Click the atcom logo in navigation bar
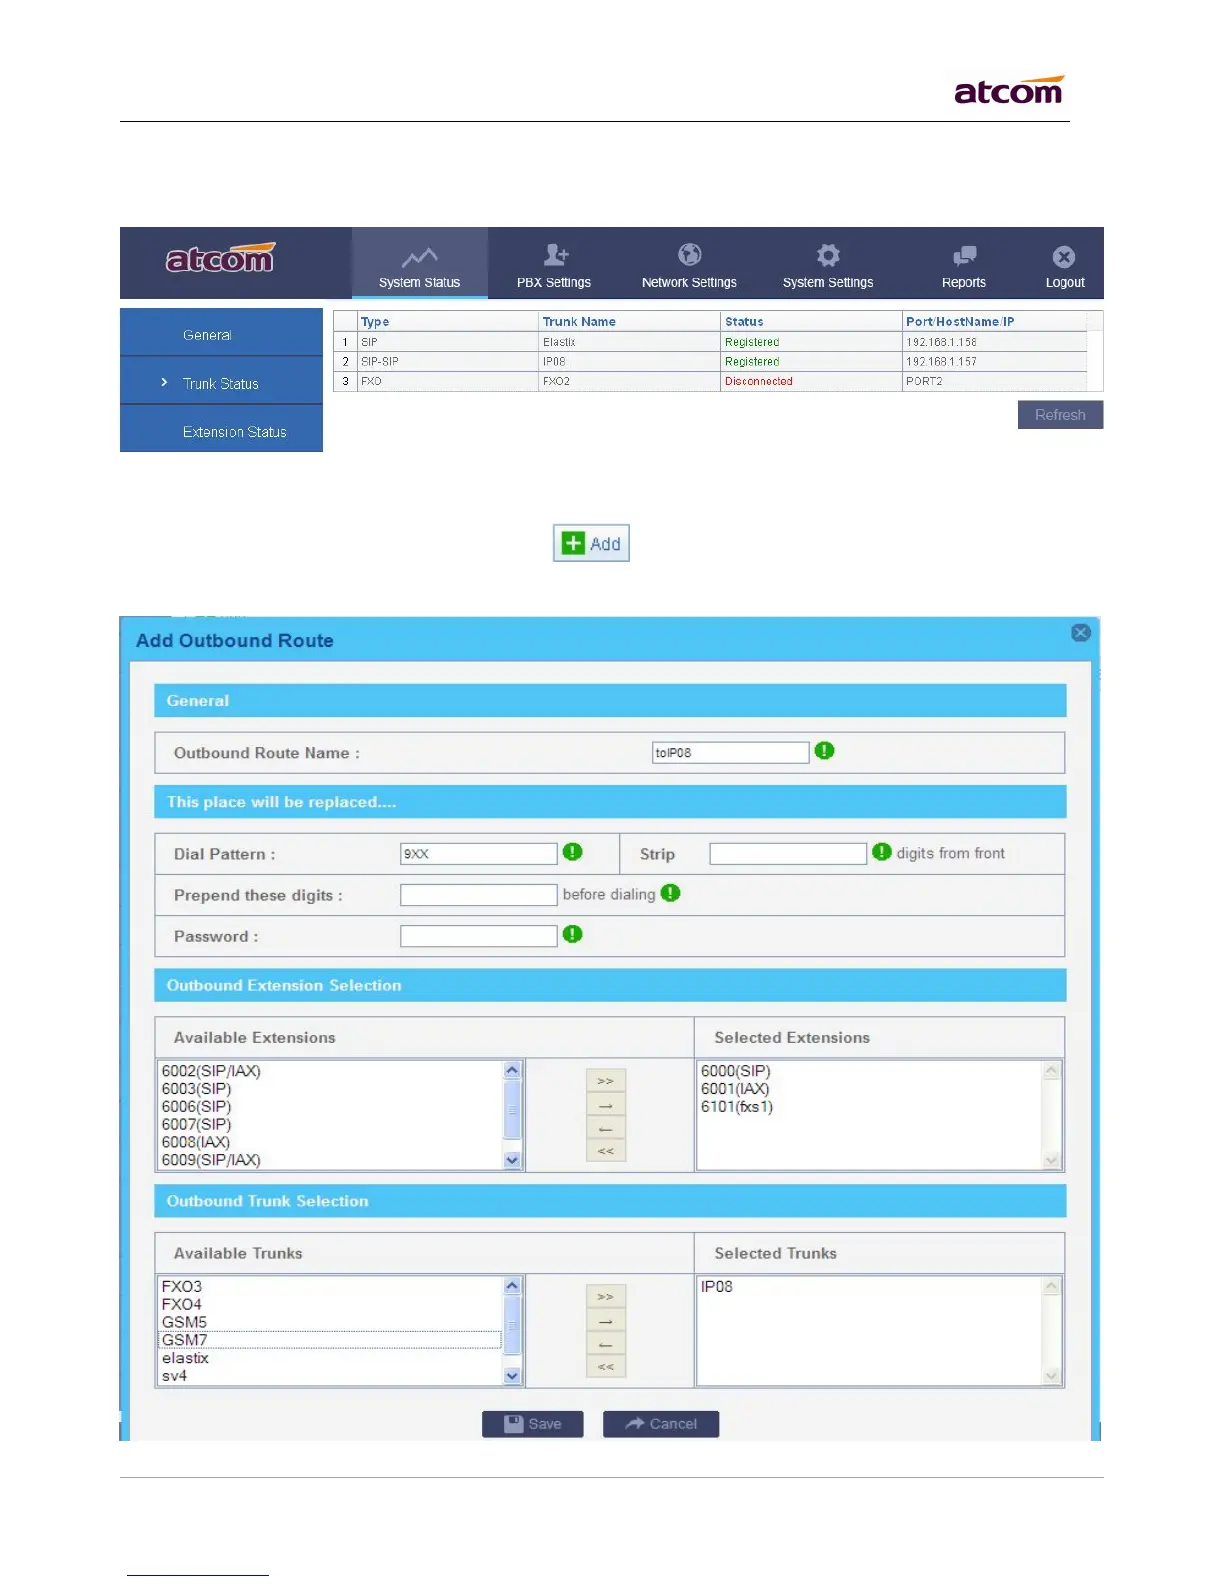The height and width of the screenshot is (1584, 1224). pos(220,259)
